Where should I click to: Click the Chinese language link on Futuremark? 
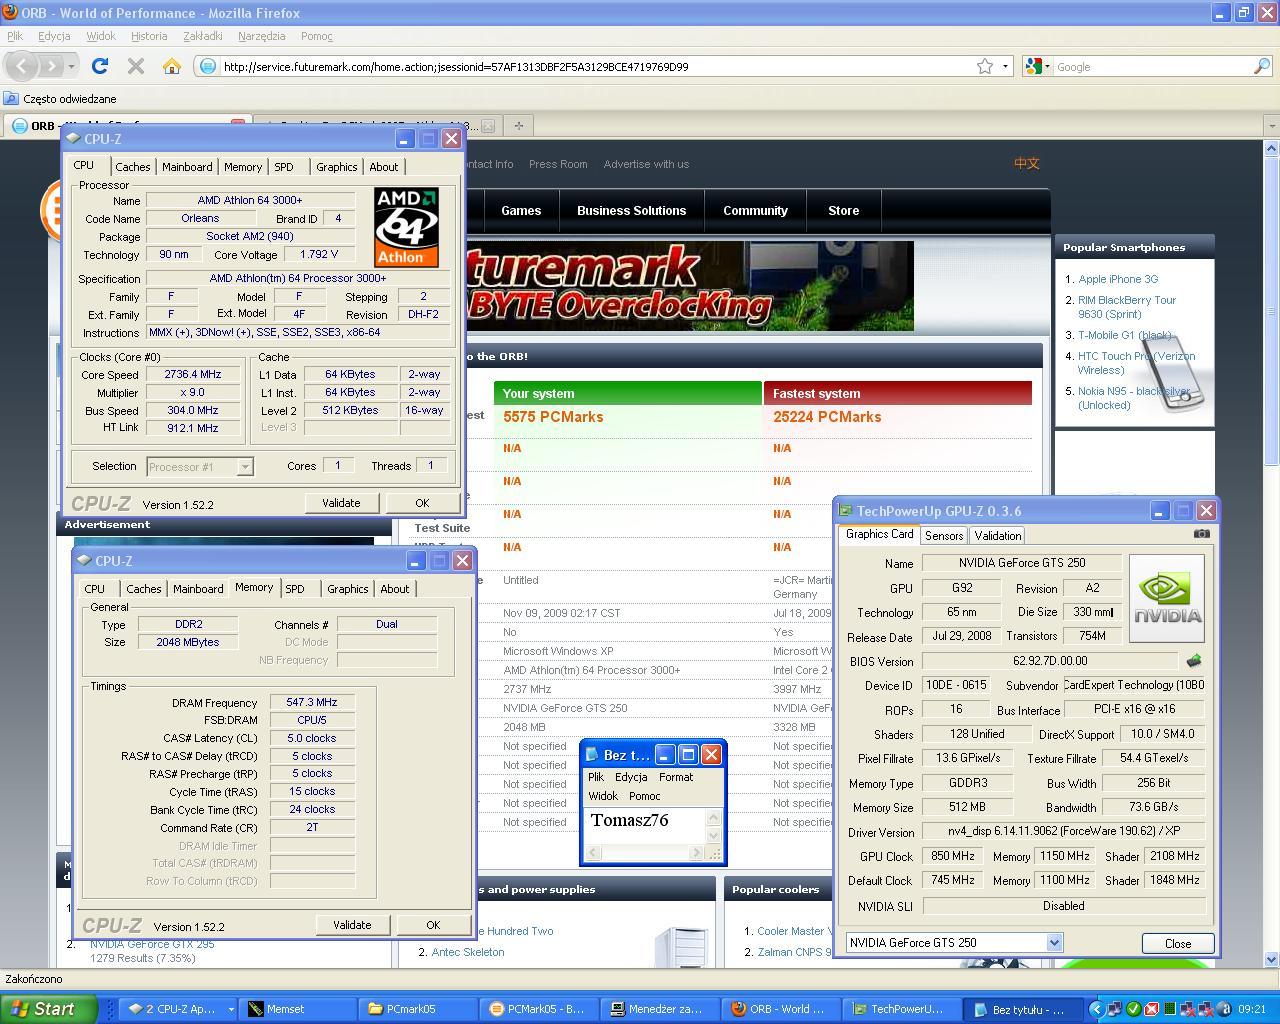point(1027,164)
